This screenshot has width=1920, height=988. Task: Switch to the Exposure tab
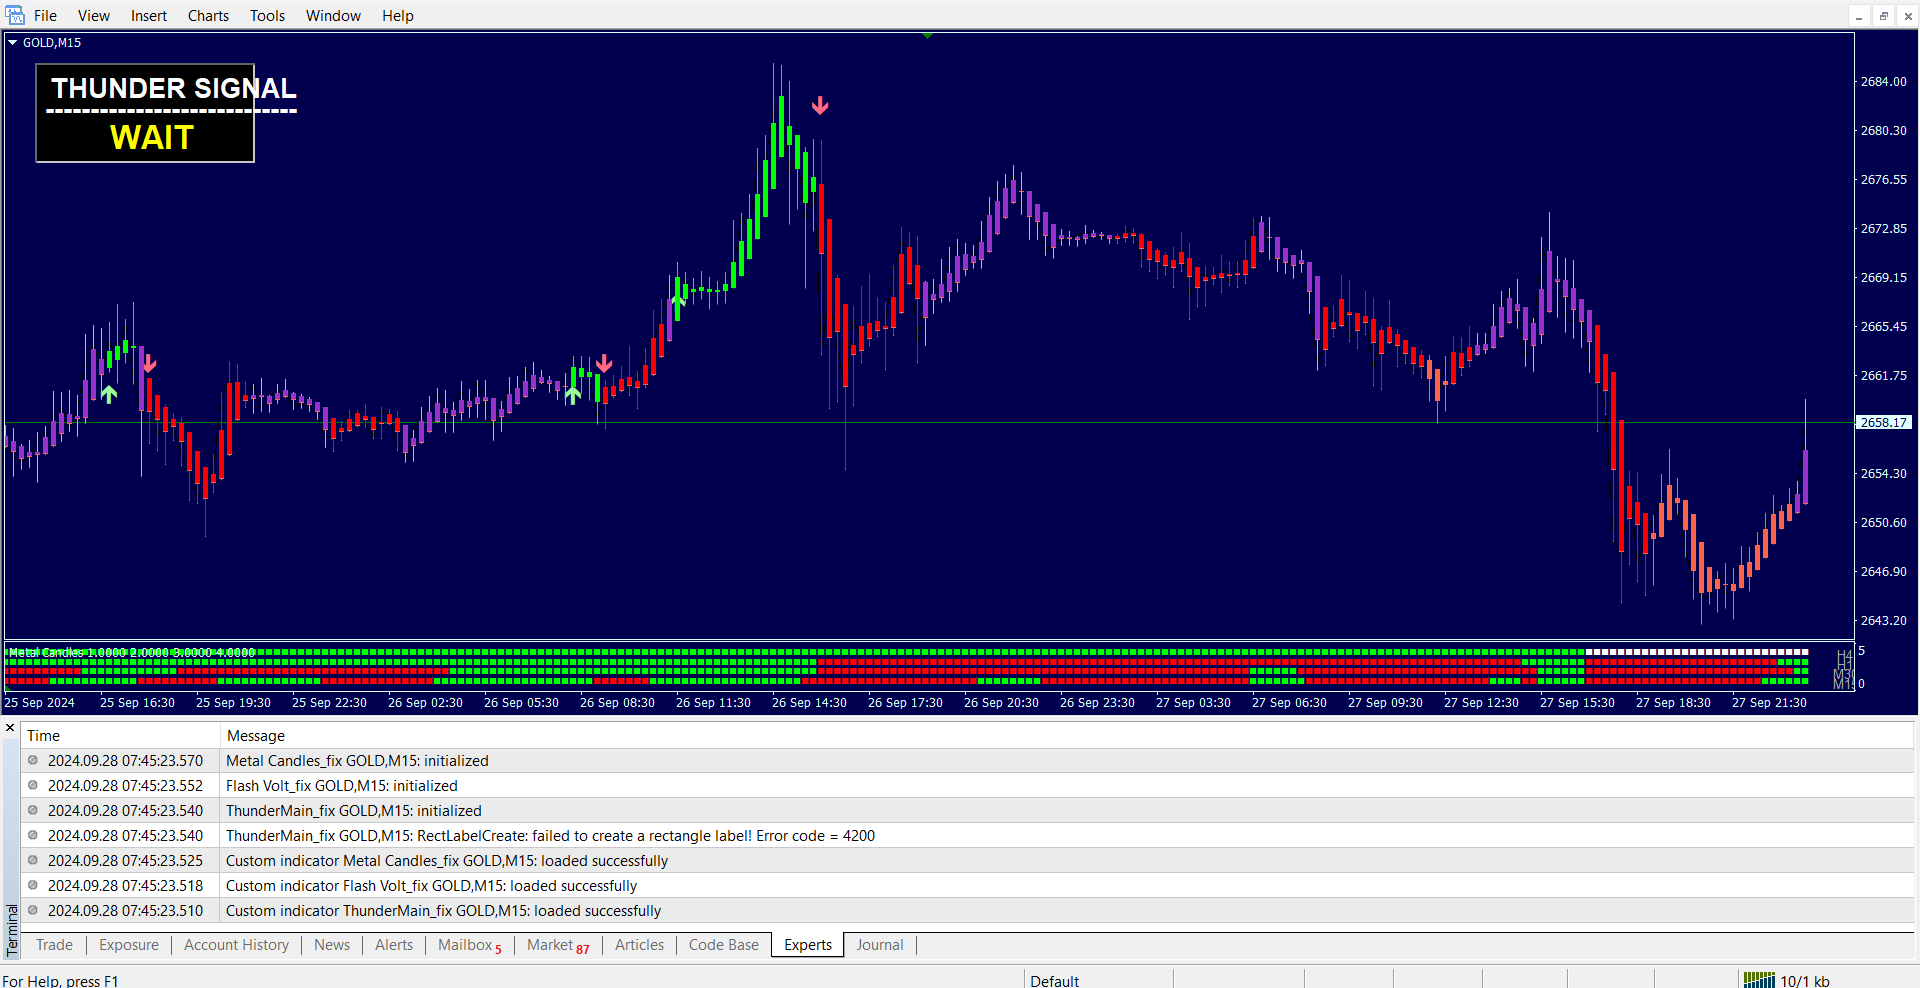[129, 945]
